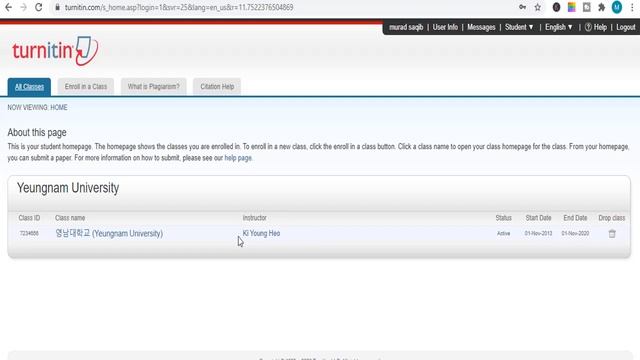The image size is (640, 360).
Task: Open the Citation Help tab
Action: coord(217,87)
